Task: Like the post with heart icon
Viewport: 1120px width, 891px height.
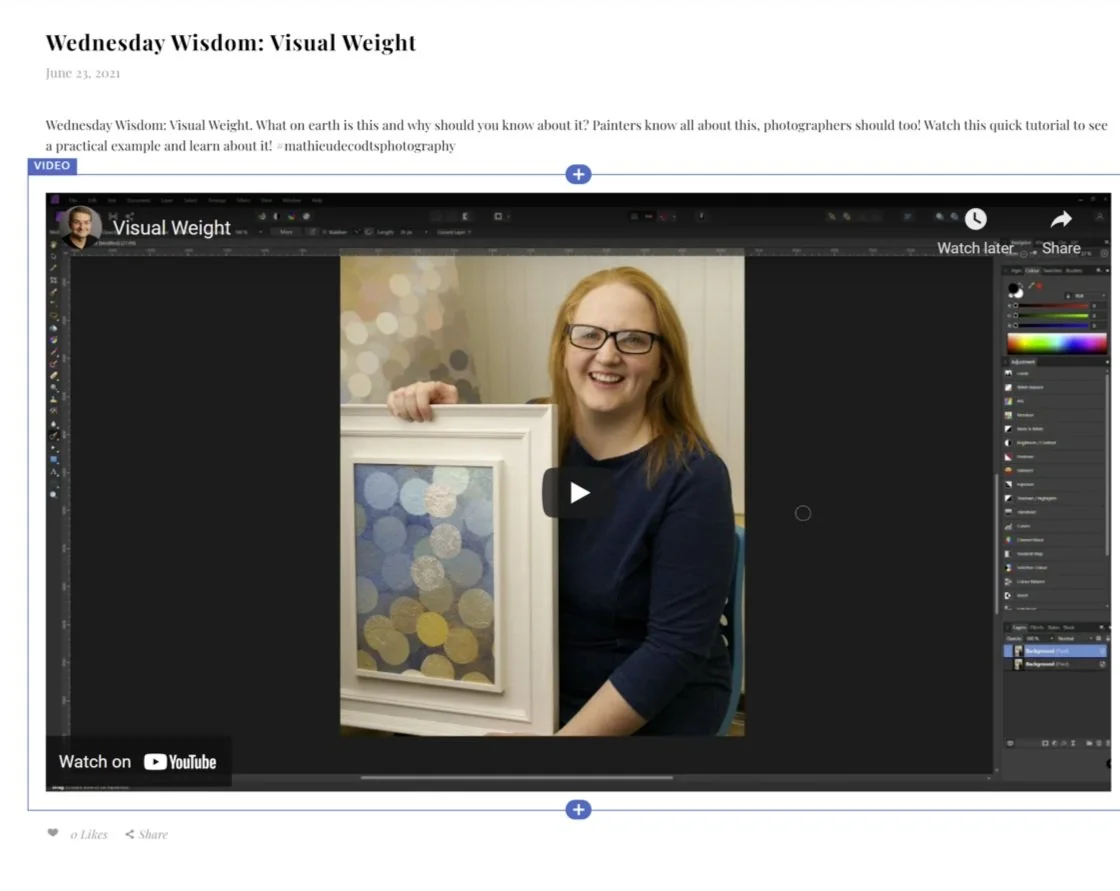Action: tap(53, 833)
